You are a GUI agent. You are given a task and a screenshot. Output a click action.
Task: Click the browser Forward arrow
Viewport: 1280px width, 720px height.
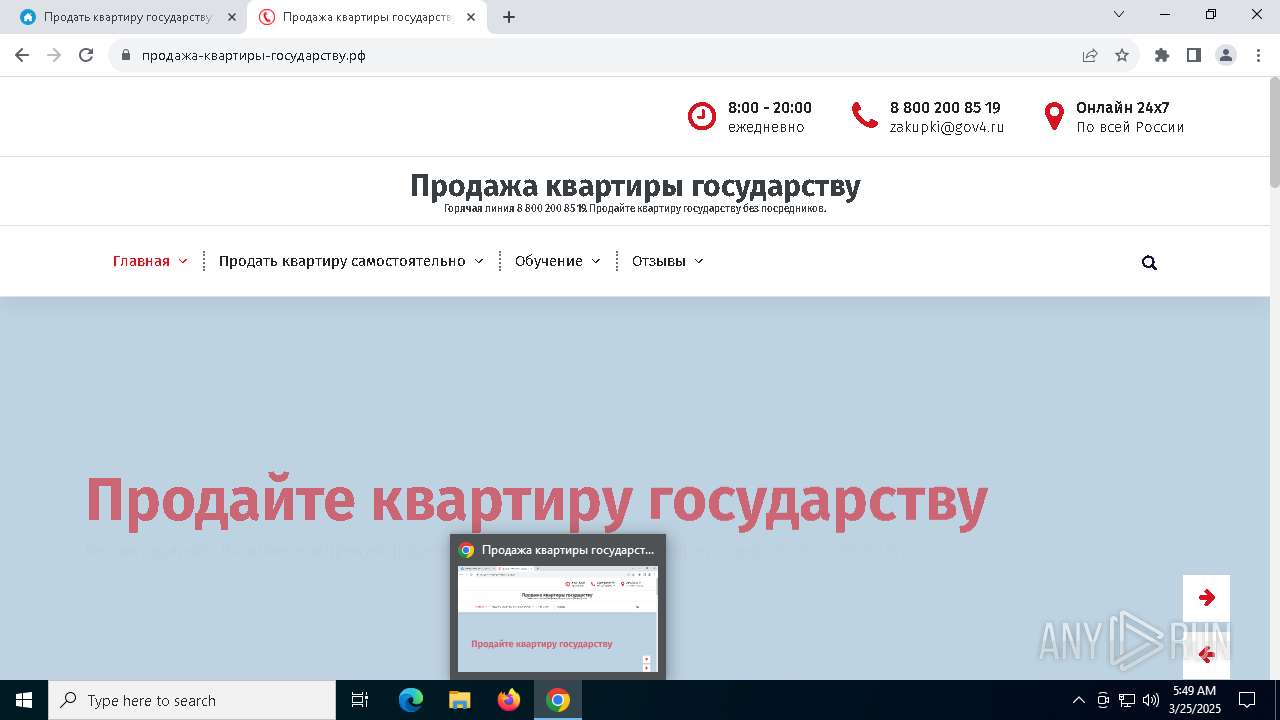click(54, 56)
